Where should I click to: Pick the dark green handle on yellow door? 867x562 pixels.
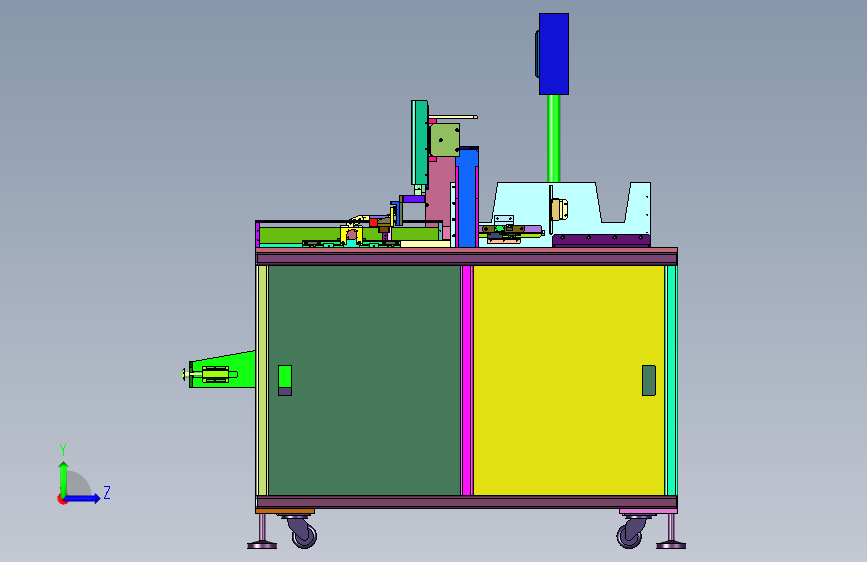(649, 381)
